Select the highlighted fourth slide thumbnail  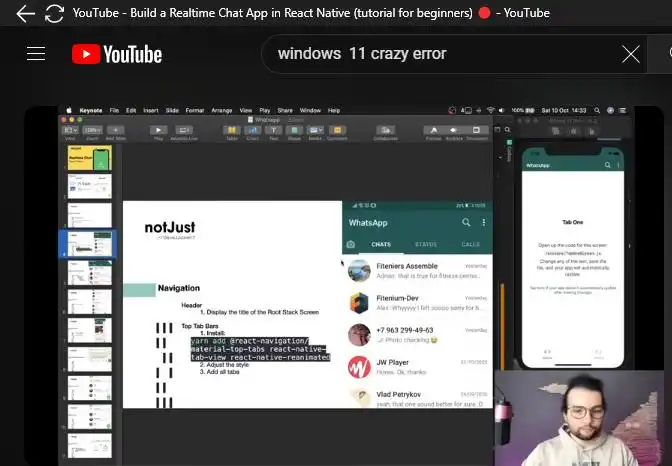tap(90, 244)
